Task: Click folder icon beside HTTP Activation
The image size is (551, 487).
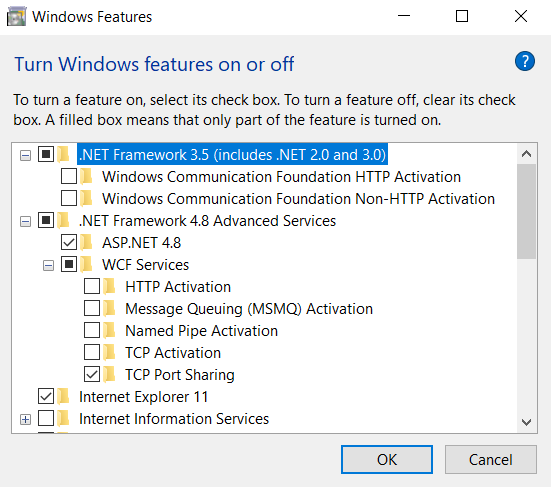Action: pos(110,286)
